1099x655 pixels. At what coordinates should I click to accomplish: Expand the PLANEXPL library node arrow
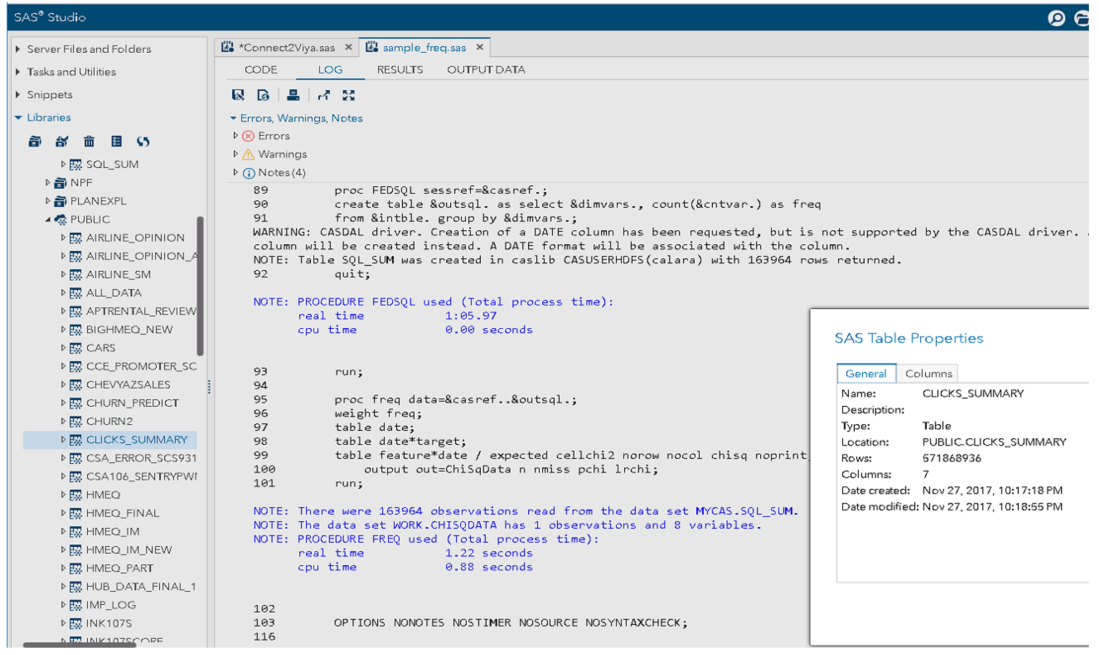[x=48, y=201]
